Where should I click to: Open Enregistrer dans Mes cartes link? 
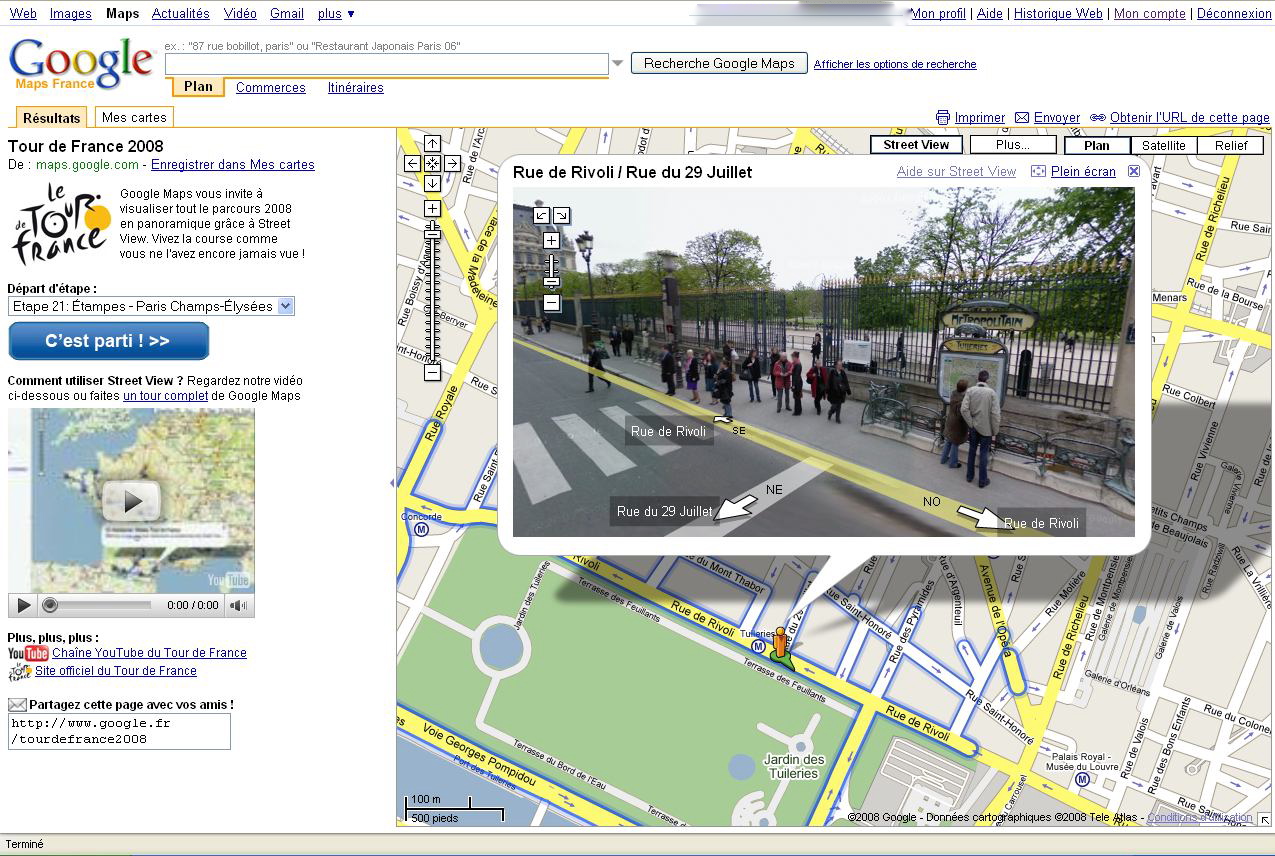pos(233,165)
